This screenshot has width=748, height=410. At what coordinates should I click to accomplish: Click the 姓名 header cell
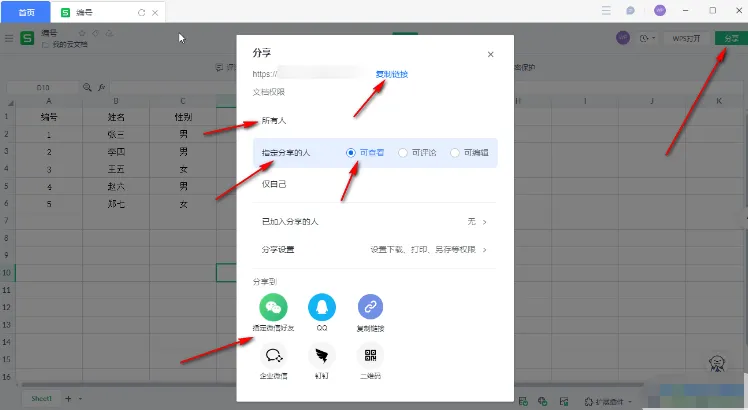tap(116, 117)
